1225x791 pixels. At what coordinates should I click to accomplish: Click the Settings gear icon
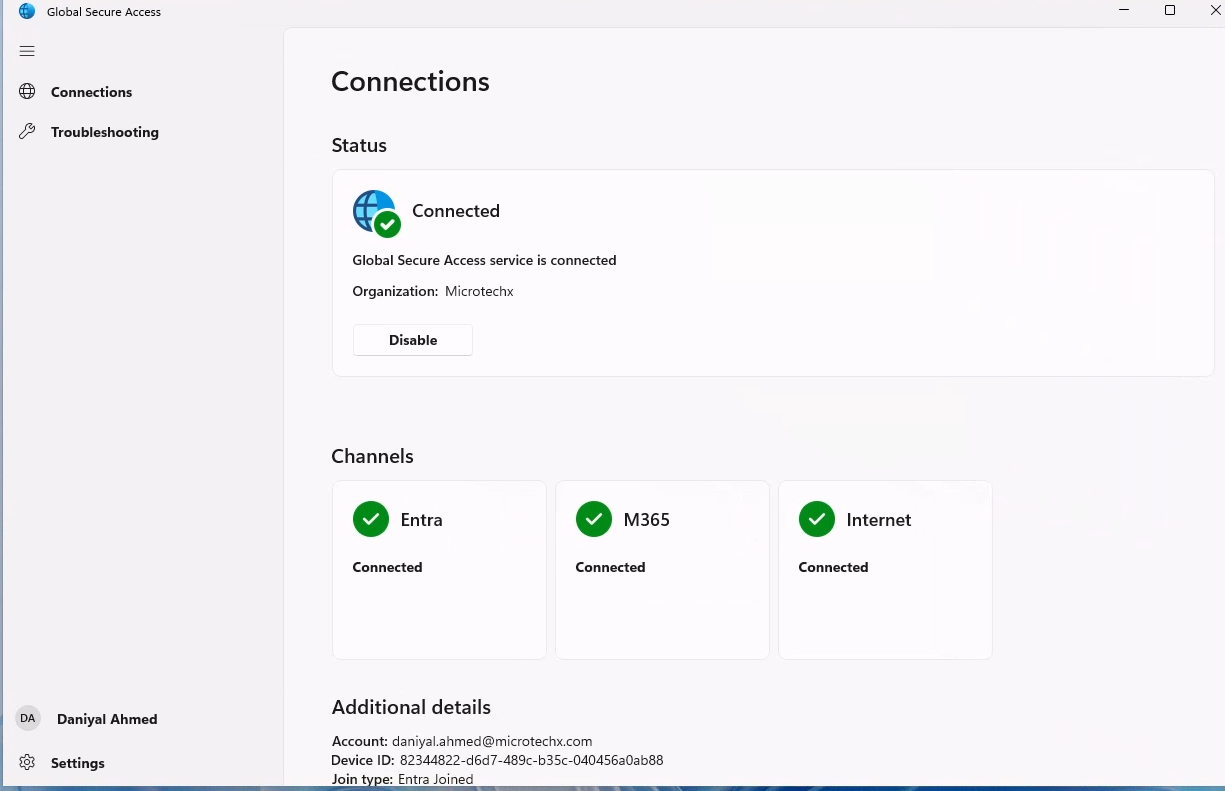(27, 763)
